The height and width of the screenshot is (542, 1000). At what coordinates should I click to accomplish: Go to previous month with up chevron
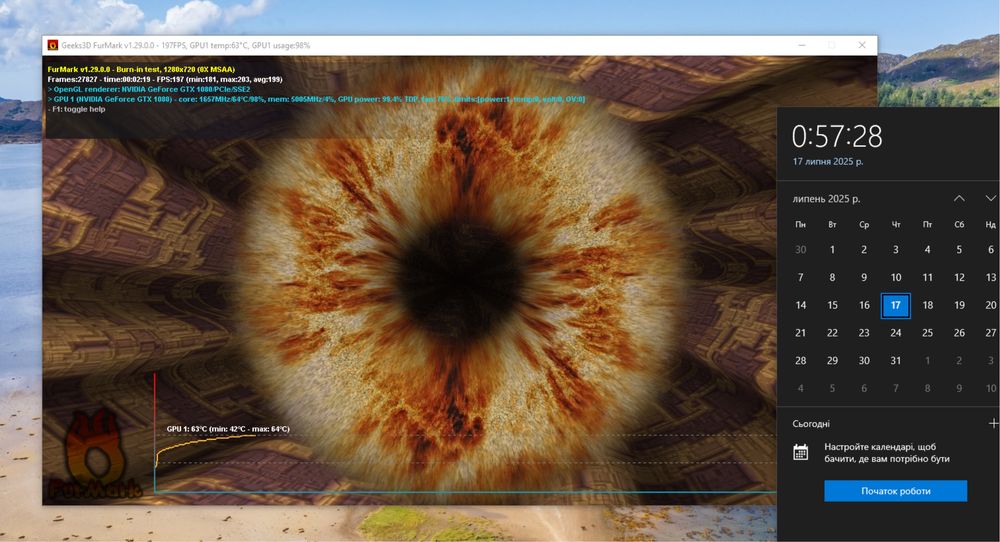coord(959,198)
